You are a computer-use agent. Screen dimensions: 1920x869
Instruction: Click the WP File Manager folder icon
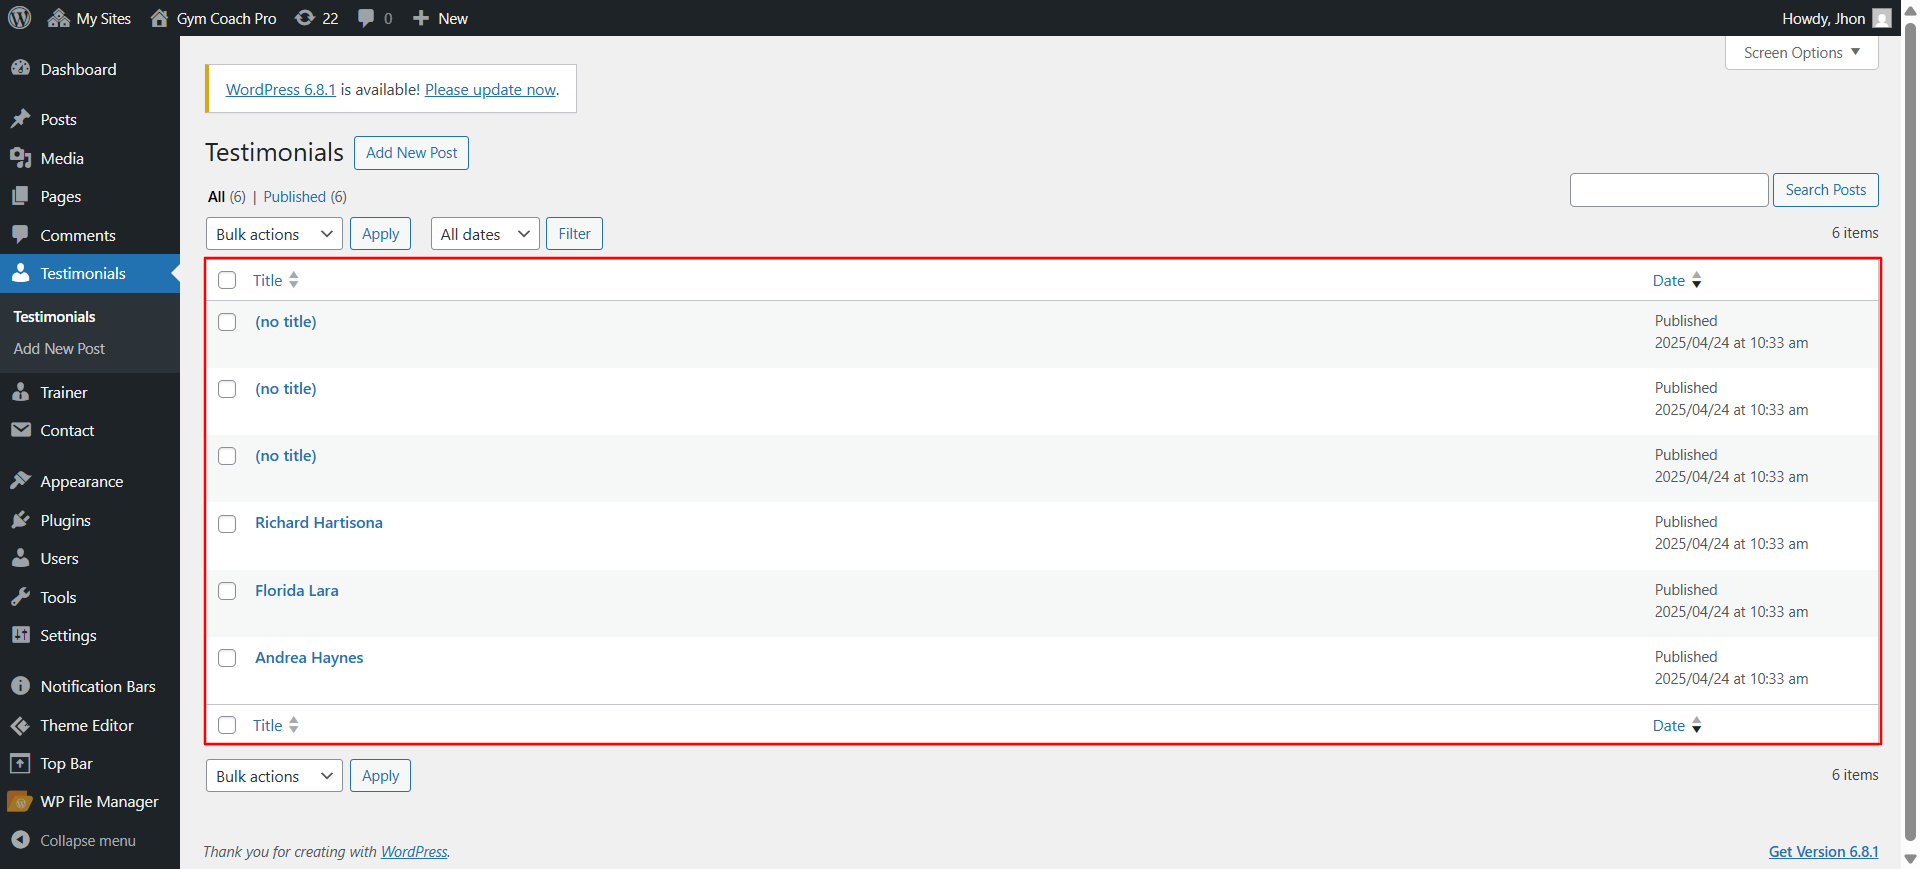(20, 801)
